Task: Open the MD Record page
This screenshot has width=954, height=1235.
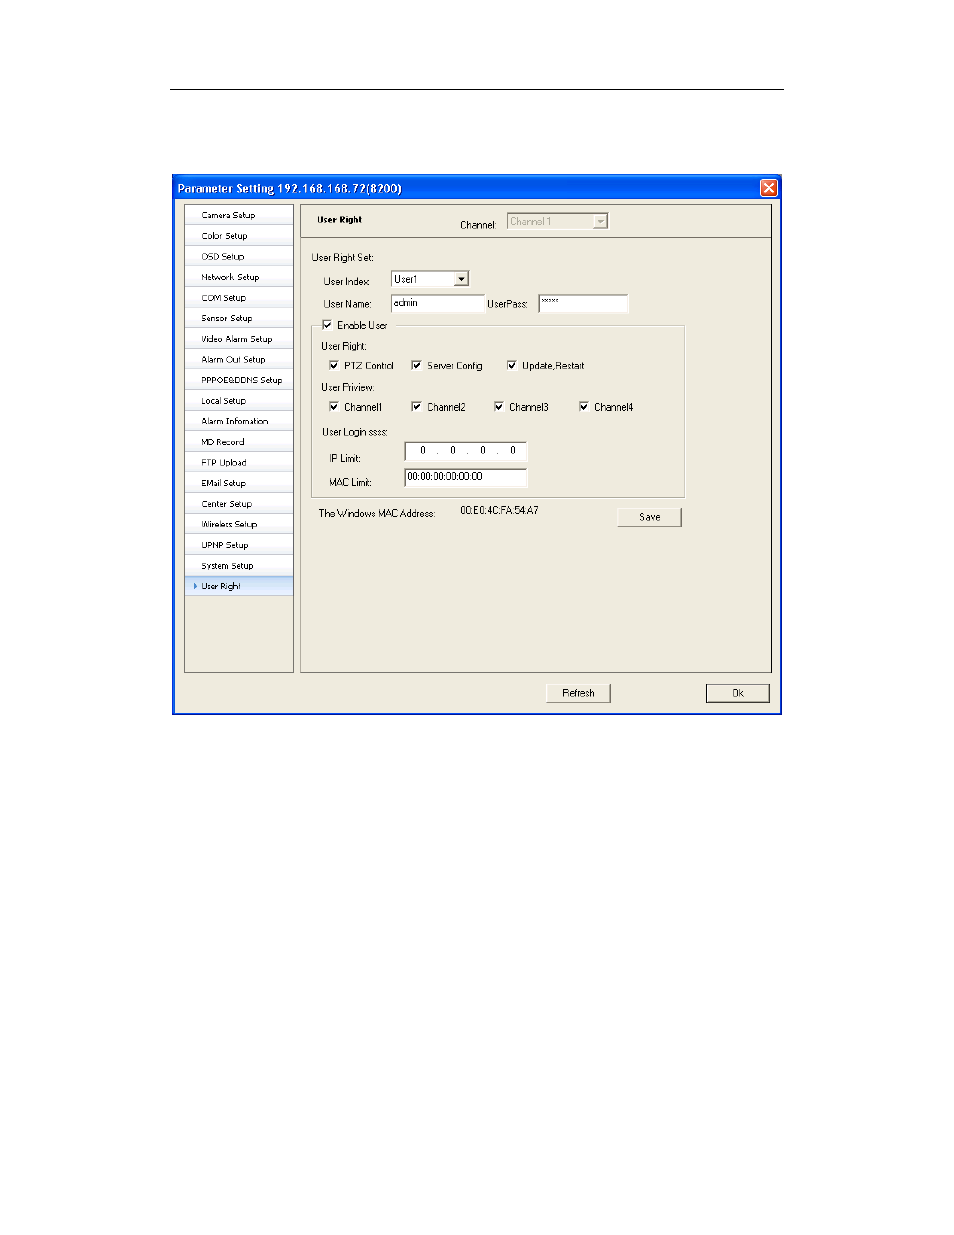Action: pyautogui.click(x=239, y=442)
